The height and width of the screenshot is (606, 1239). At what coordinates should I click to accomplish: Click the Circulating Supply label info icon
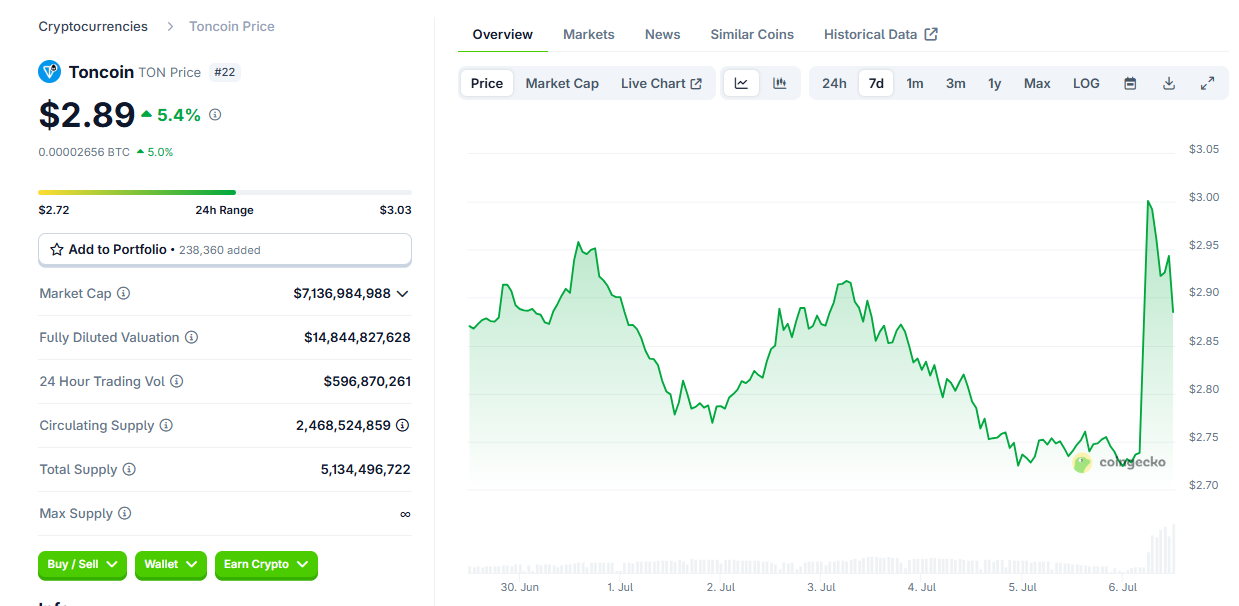click(166, 426)
